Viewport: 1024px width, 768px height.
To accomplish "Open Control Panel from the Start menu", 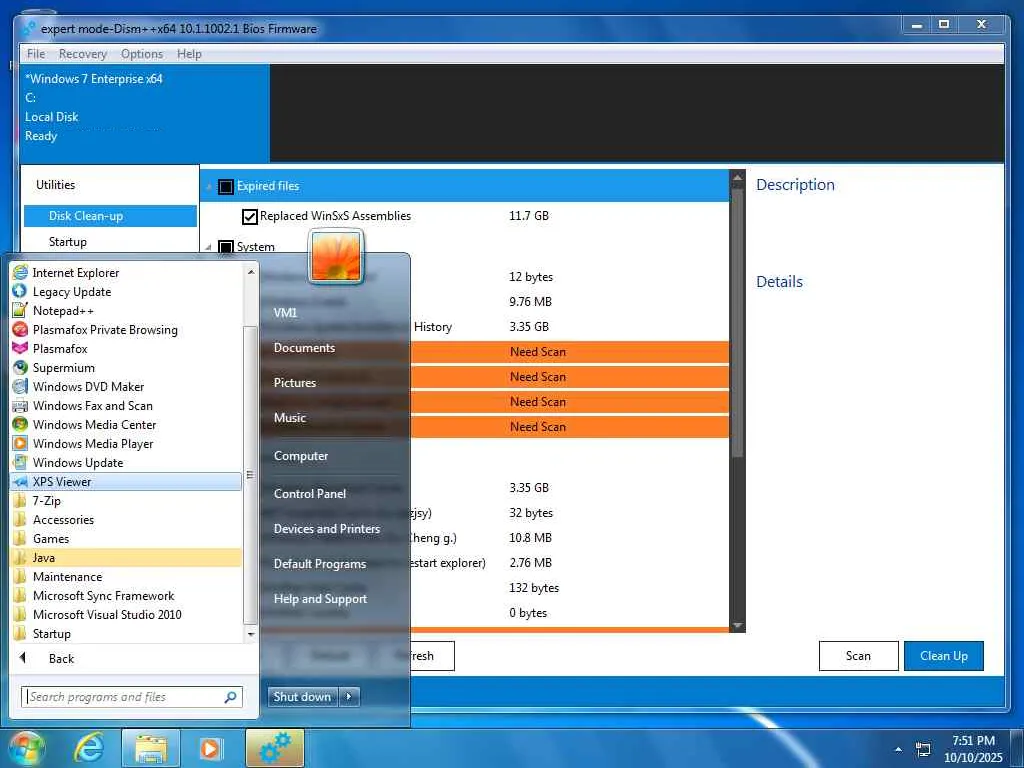I will pos(310,494).
